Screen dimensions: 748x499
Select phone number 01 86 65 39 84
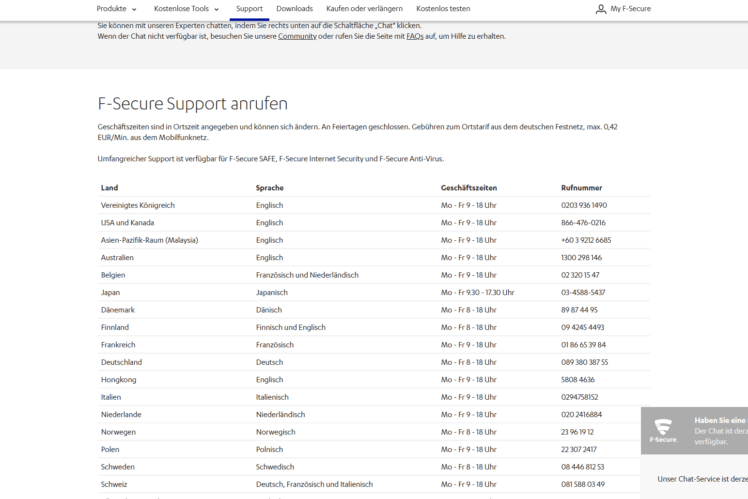(583, 345)
